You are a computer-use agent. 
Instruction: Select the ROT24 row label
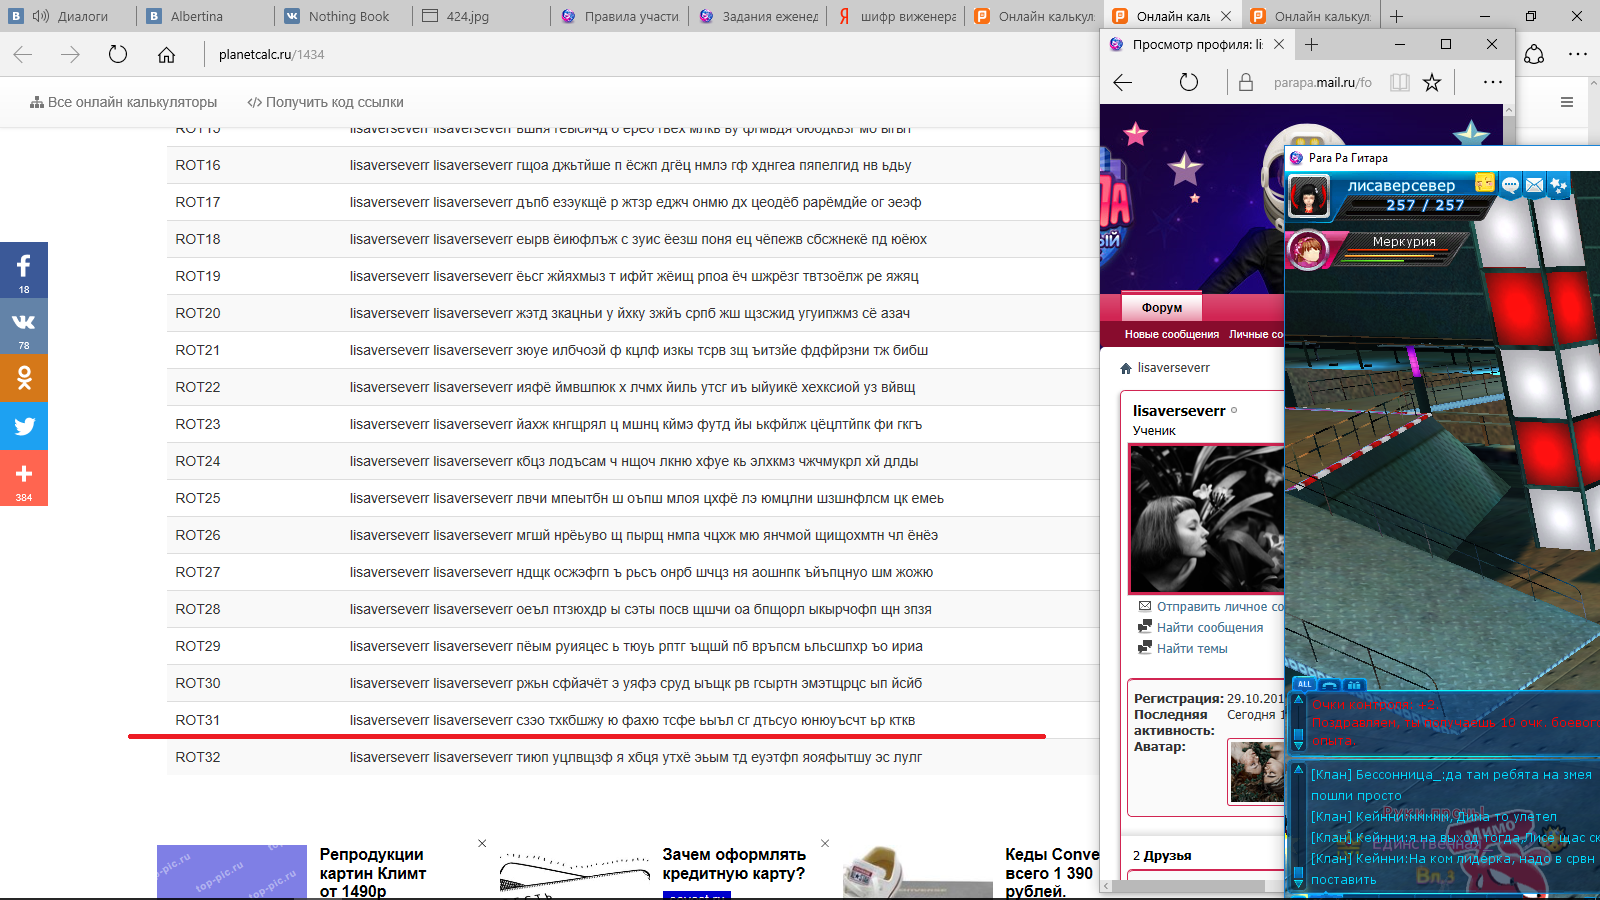198,461
